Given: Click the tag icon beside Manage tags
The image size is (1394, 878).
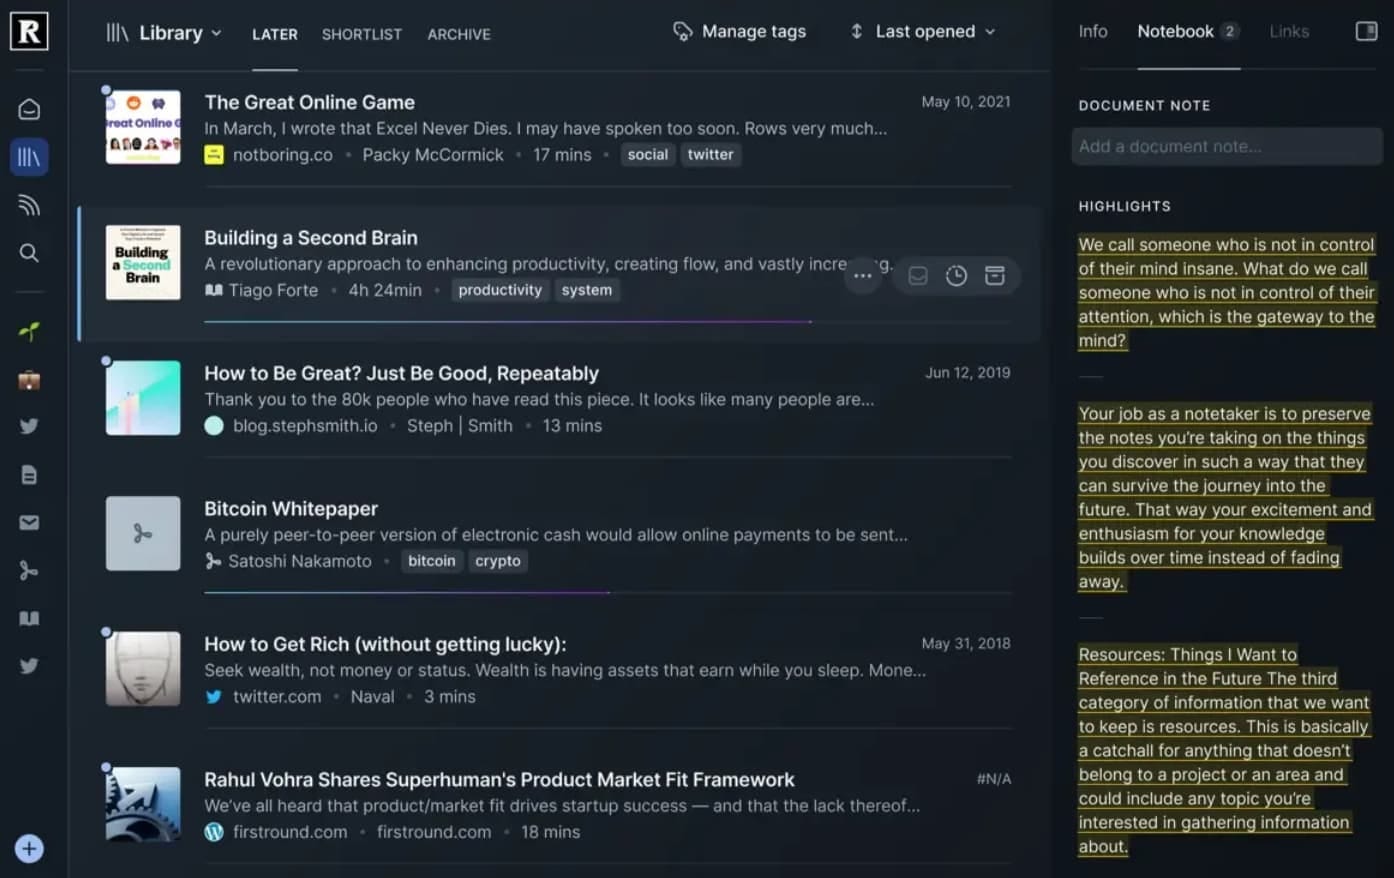Looking at the screenshot, I should (x=683, y=32).
